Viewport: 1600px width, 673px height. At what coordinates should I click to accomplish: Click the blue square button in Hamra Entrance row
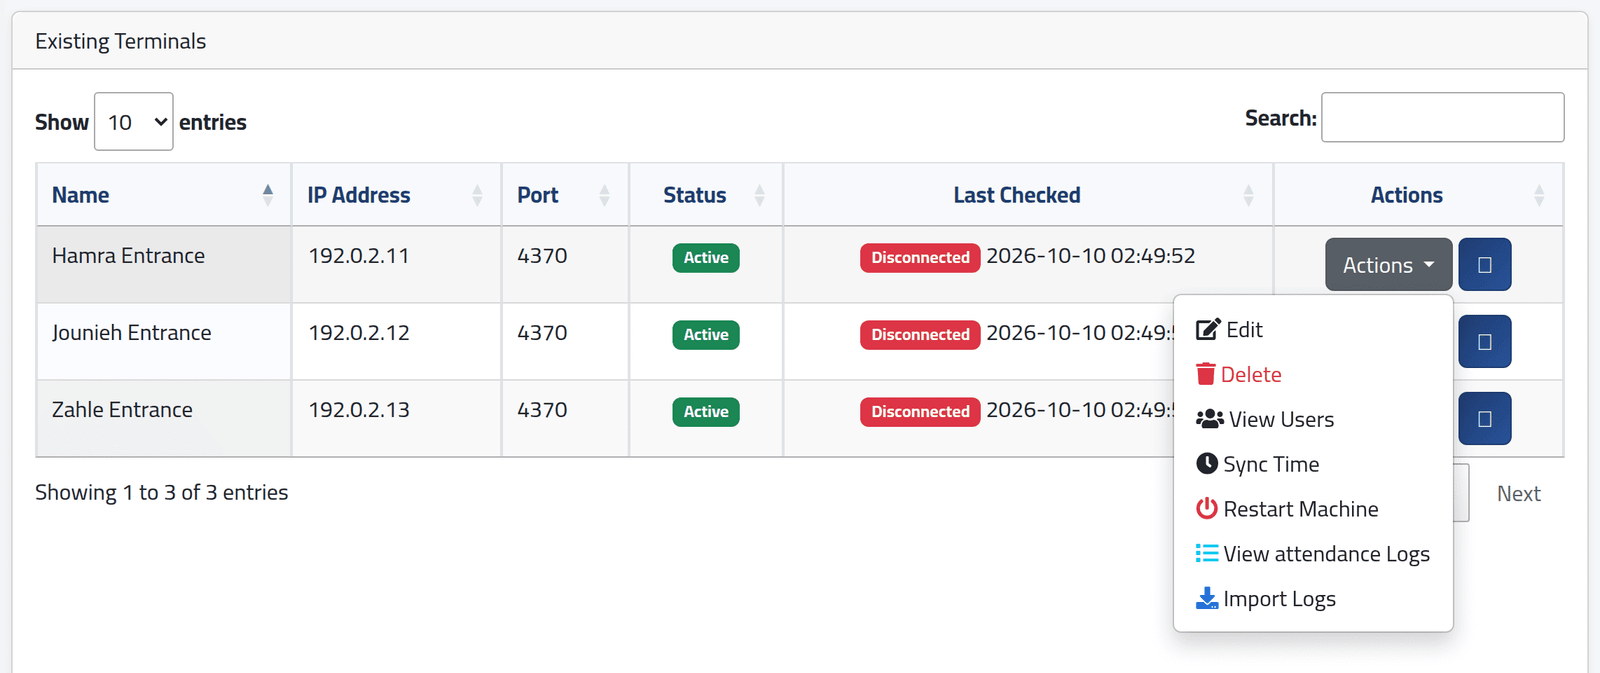pyautogui.click(x=1485, y=265)
